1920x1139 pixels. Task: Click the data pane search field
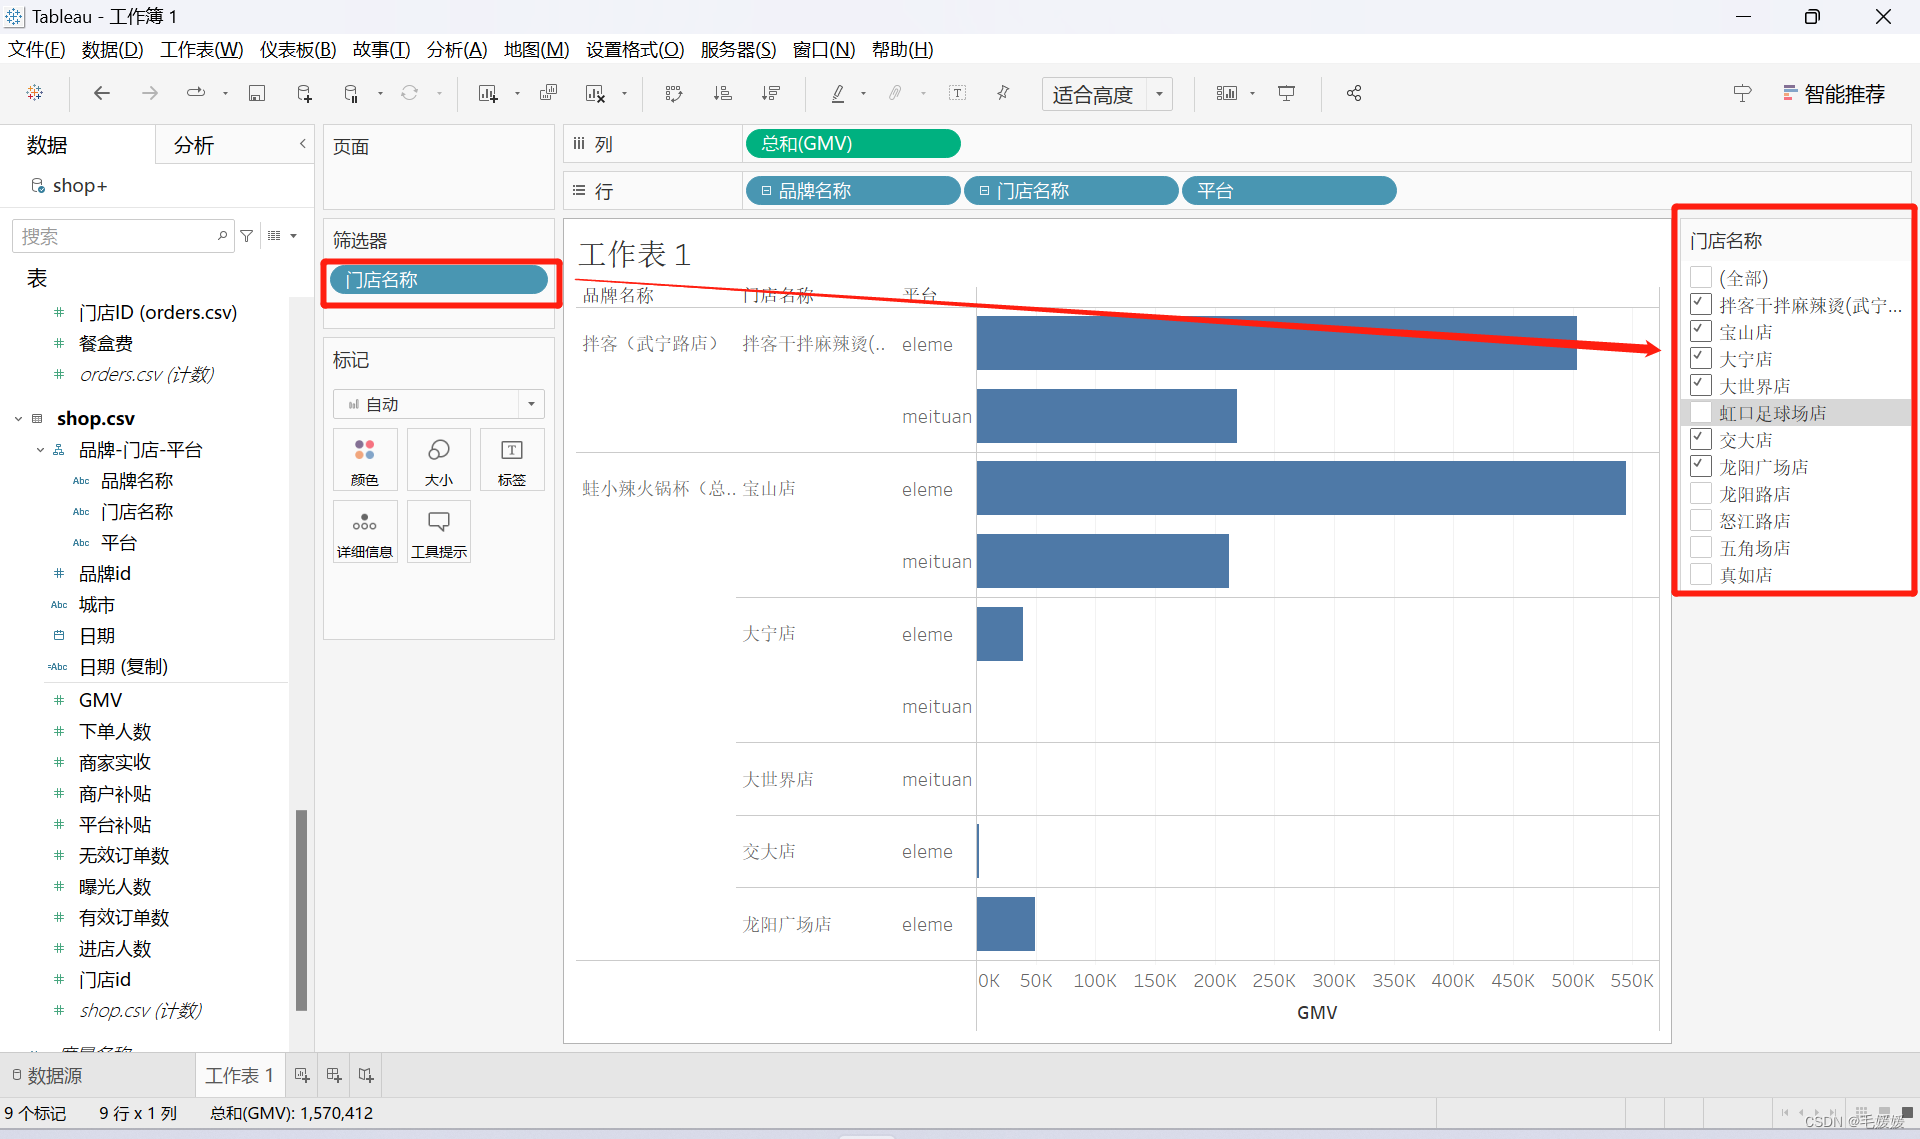(x=122, y=236)
